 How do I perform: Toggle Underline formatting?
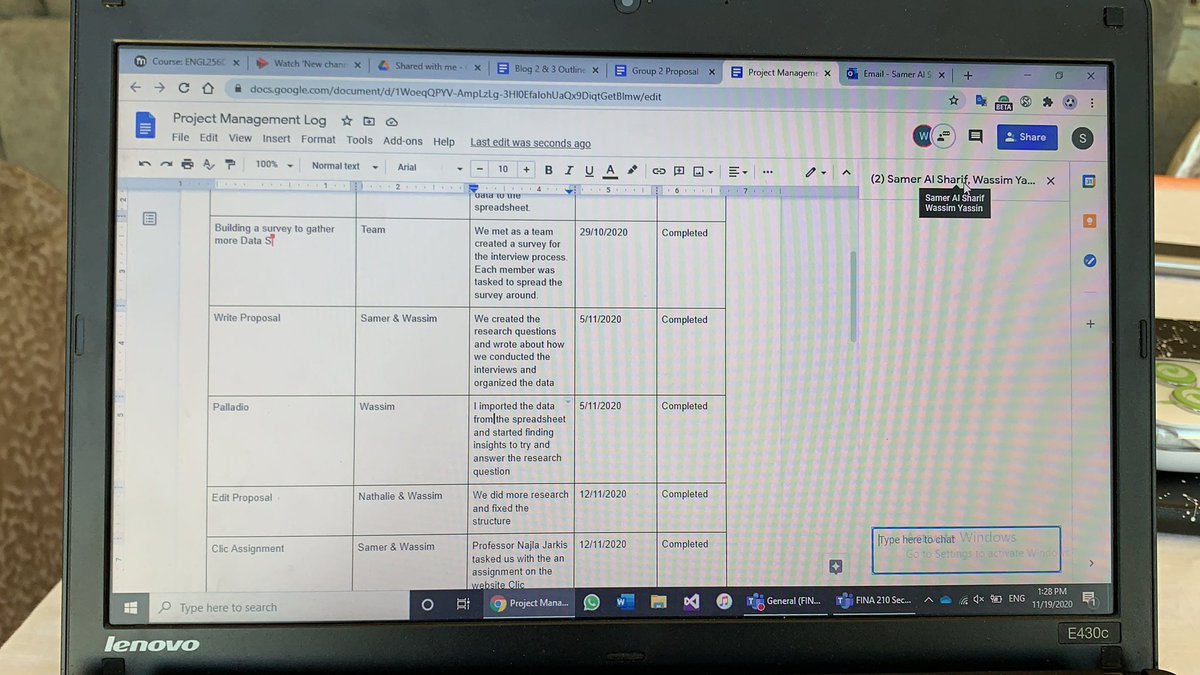tap(589, 171)
